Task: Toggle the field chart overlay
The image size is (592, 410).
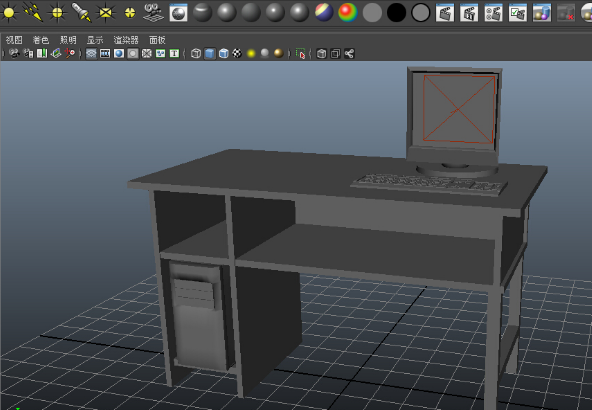Action: pyautogui.click(x=146, y=54)
